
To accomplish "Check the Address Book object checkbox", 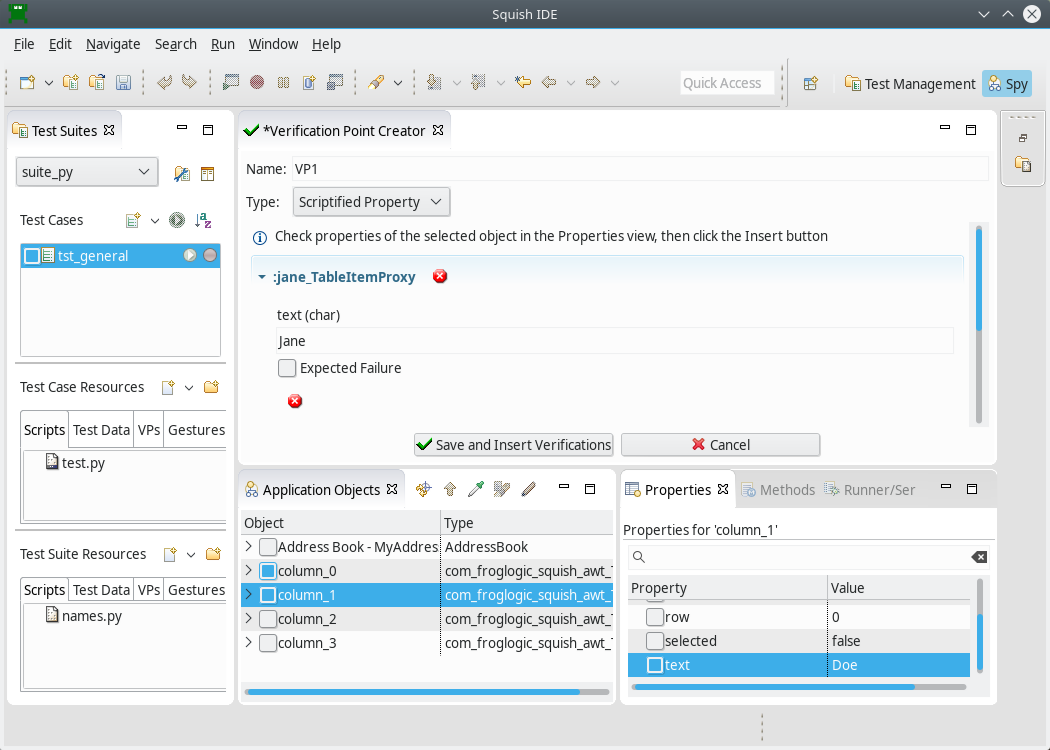I will pos(268,547).
